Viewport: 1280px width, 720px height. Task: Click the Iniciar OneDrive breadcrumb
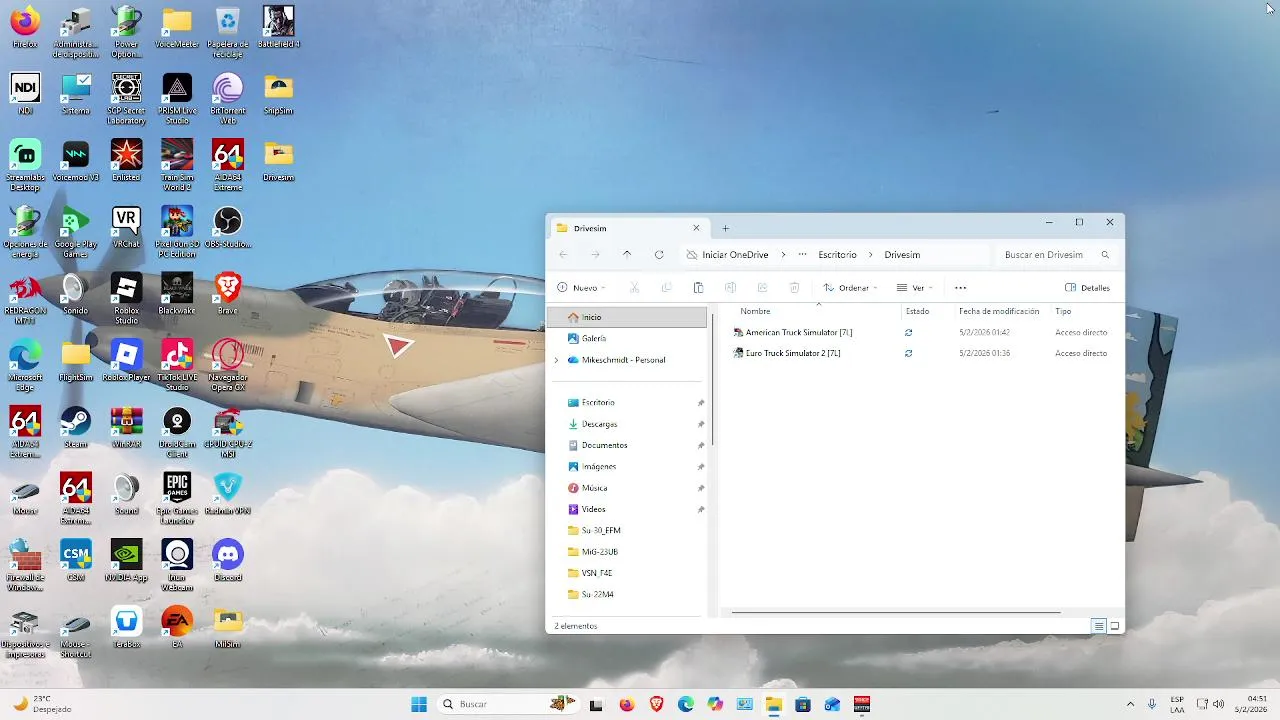(x=735, y=255)
